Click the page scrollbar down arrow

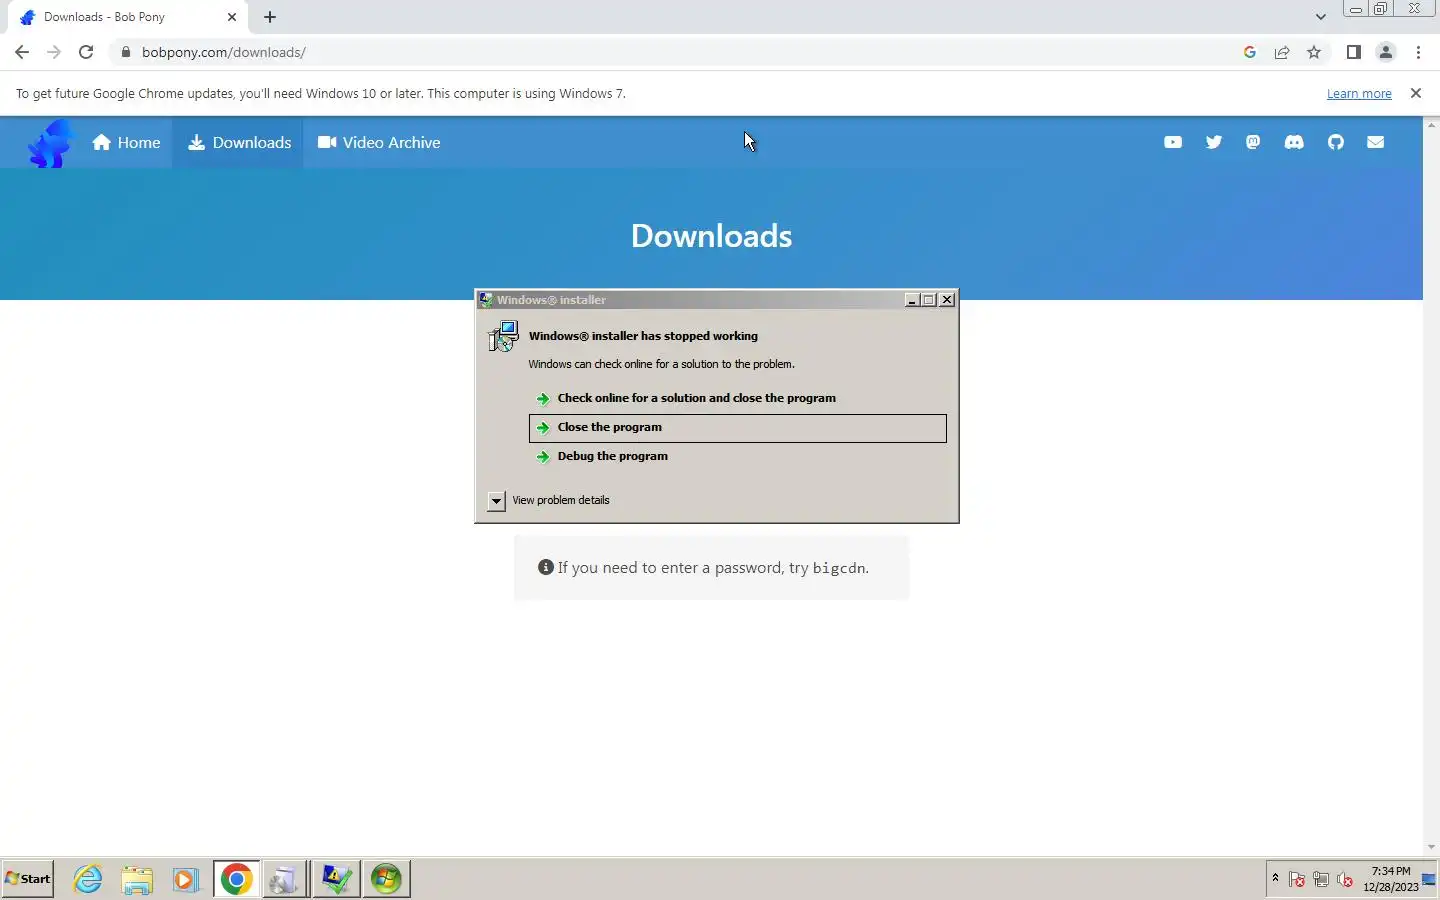pyautogui.click(x=1431, y=847)
